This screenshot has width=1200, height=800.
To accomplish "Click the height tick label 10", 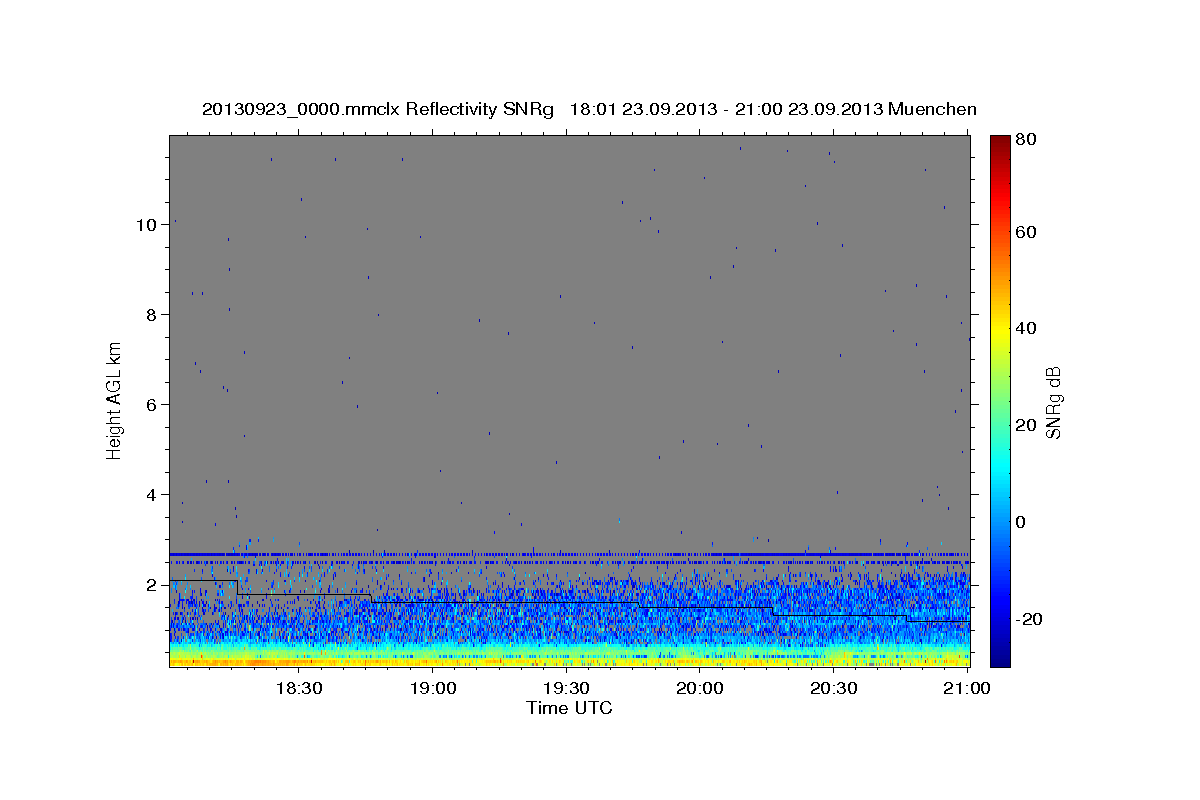I will tap(147, 225).
